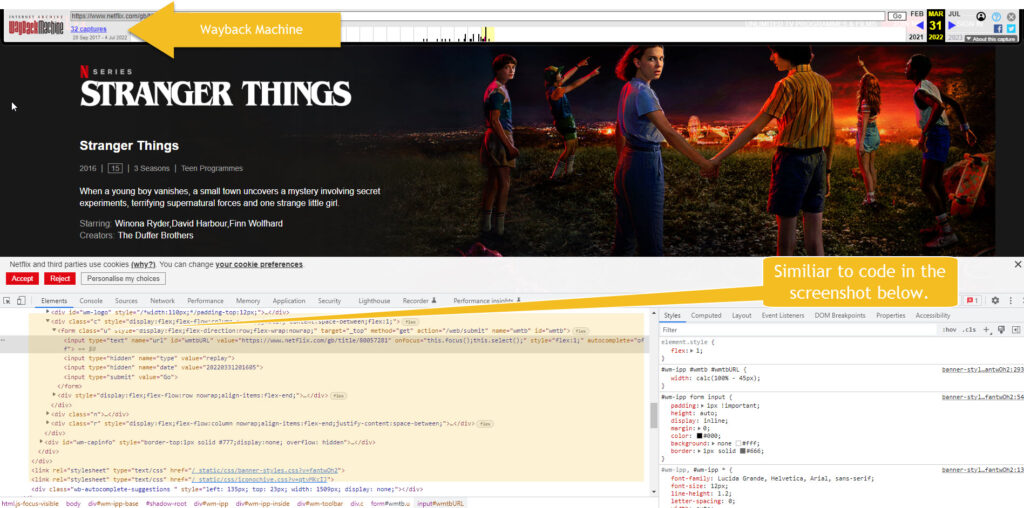Open the Recorder tab

pos(419,301)
